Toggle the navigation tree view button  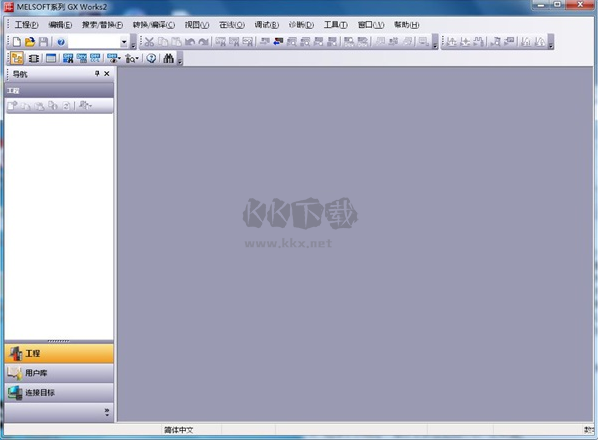pos(17,58)
